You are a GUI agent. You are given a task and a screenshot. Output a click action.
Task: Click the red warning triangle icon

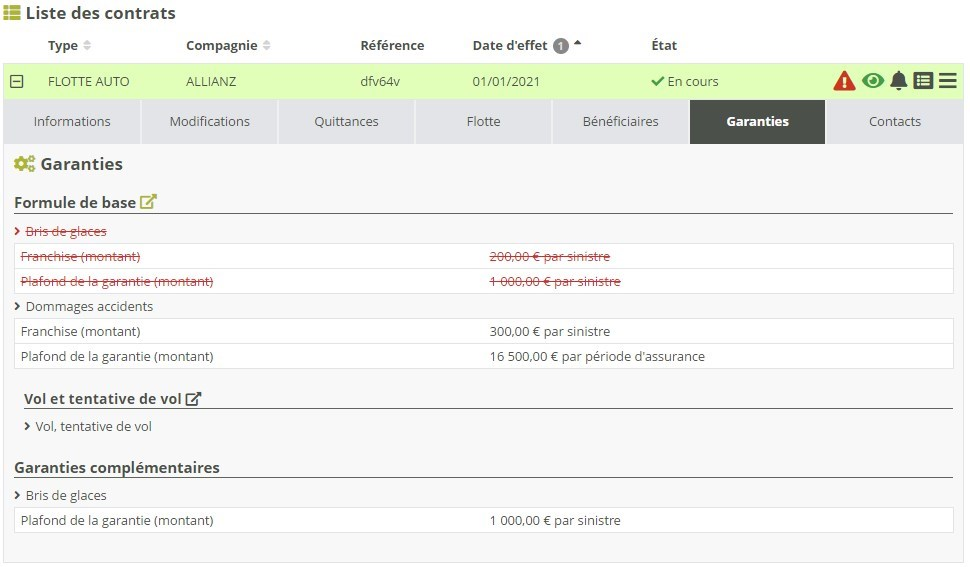coord(844,81)
